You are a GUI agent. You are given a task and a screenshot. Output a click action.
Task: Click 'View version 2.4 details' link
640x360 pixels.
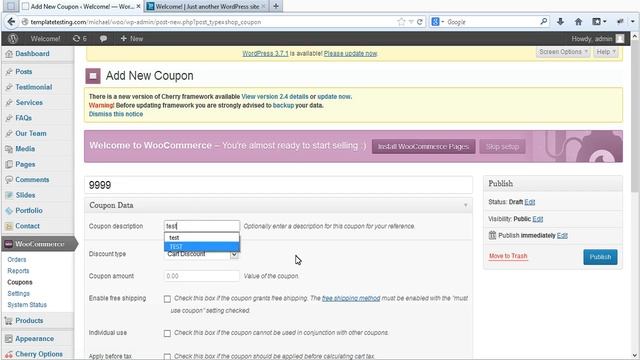[x=275, y=97]
